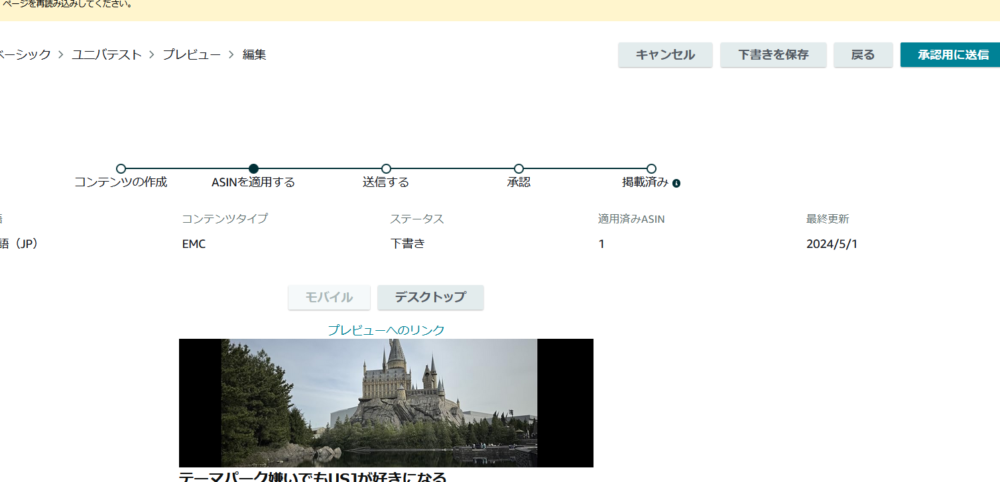Screen dimensions: 1000x482
Task: Click the 承認 step circle
Action: click(x=518, y=169)
